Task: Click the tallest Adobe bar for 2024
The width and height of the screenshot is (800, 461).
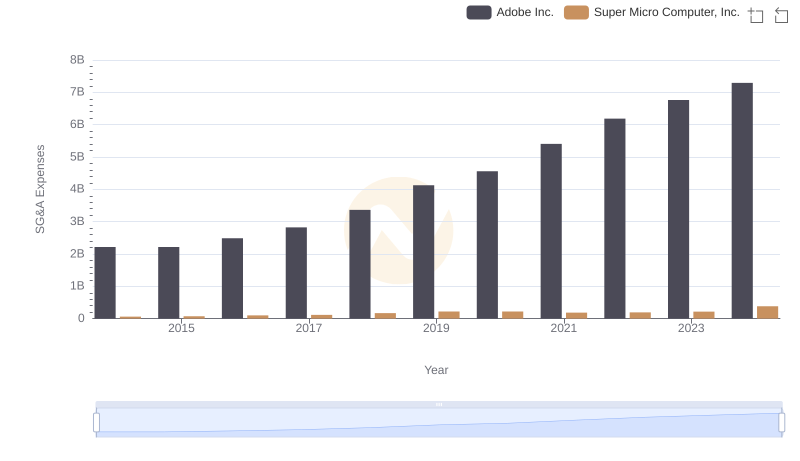Action: [x=742, y=200]
